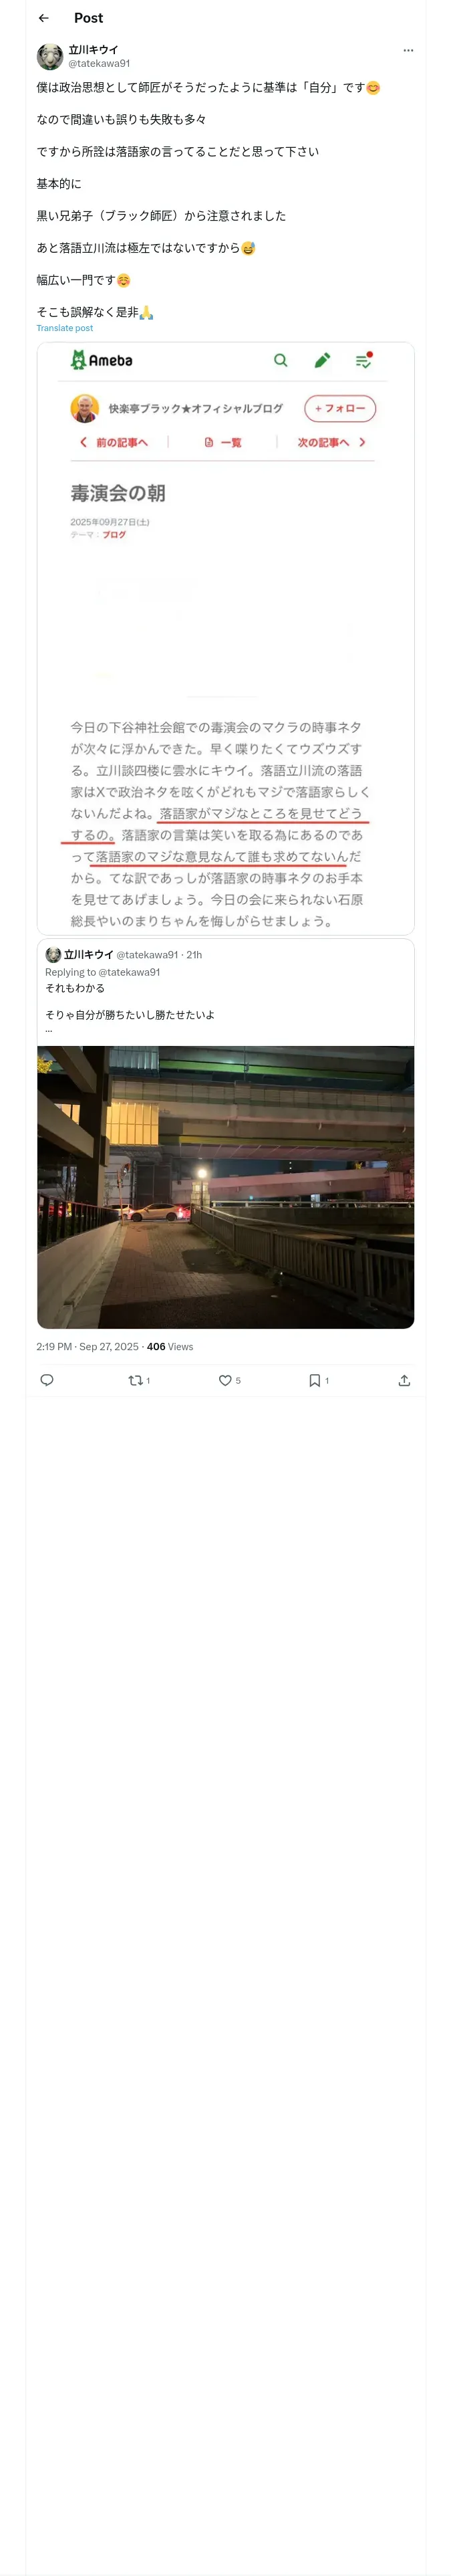Click the reply speech bubble icon
The width and height of the screenshot is (451, 2576).
(47, 1380)
